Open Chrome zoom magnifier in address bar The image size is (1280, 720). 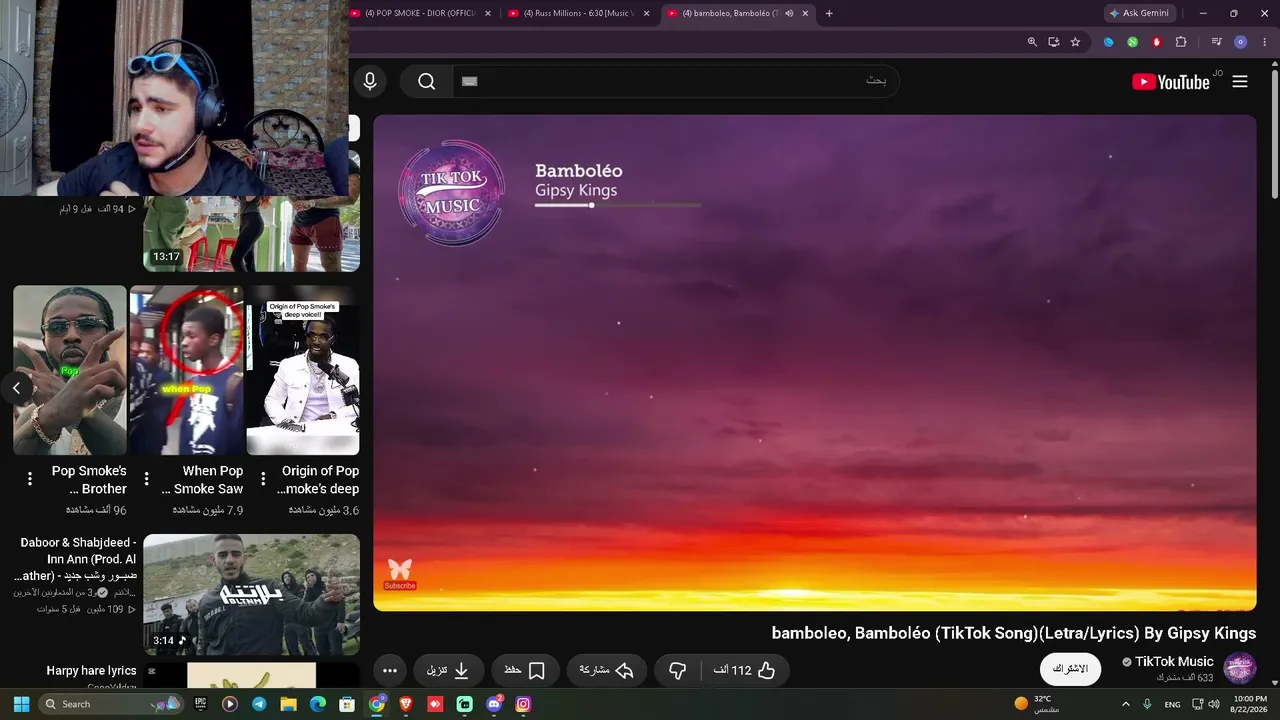click(1032, 42)
